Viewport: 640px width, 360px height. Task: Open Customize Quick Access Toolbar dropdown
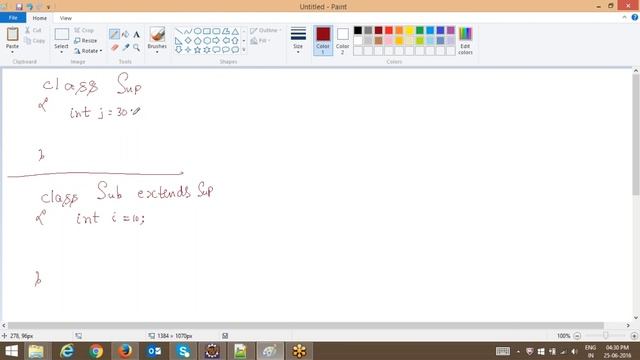click(49, 7)
